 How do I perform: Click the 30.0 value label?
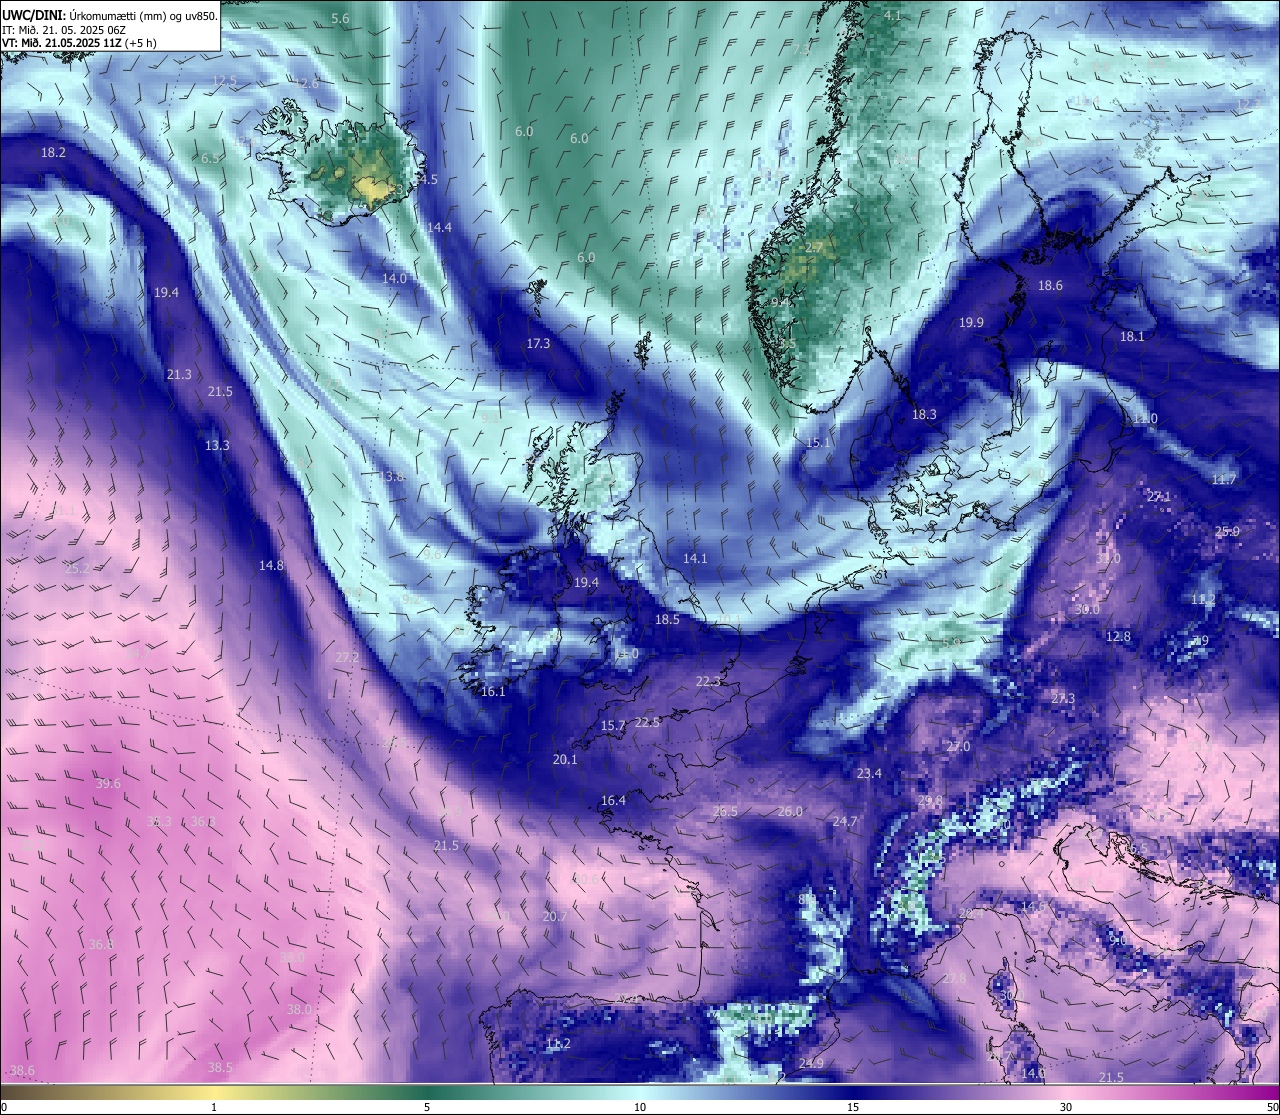[x=1087, y=610]
